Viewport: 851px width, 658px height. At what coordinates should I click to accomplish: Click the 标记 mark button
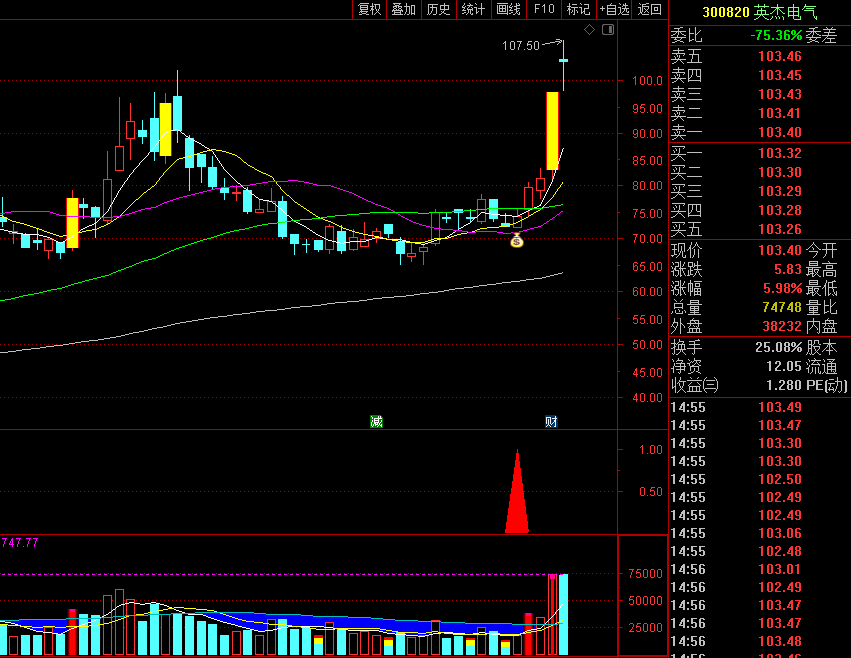(x=579, y=9)
